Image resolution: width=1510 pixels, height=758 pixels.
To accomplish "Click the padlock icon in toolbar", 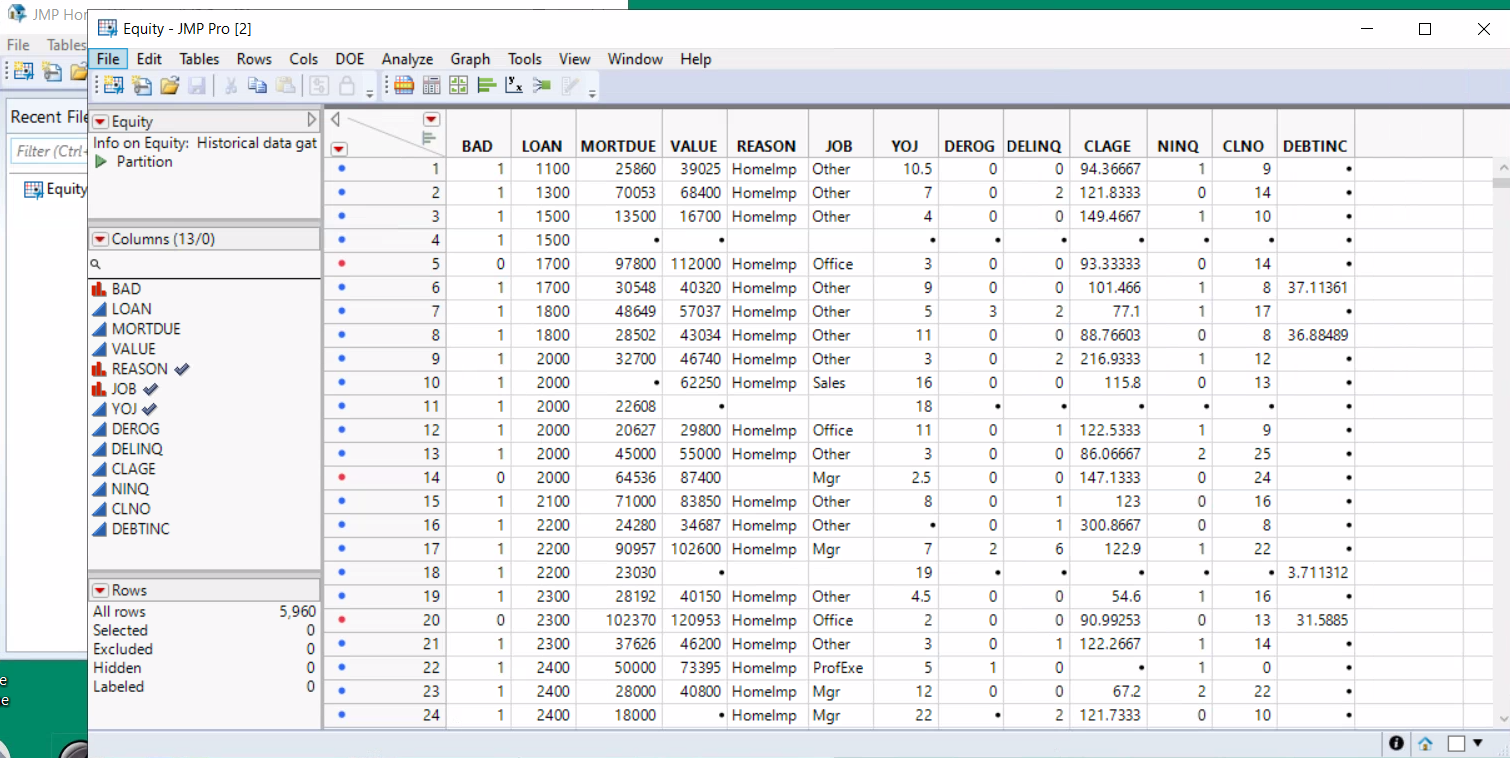I will 347,85.
